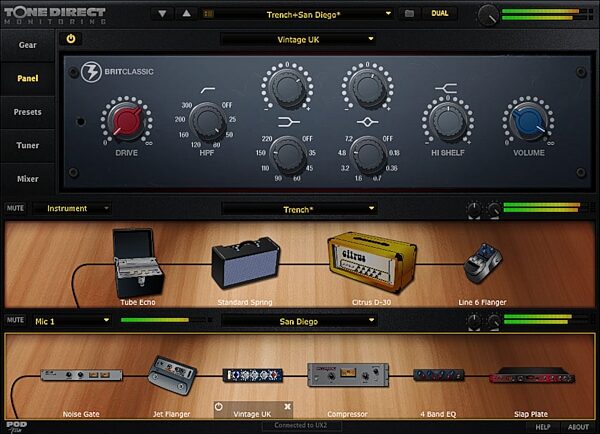Click the low shelf frequency knob near 220
The width and height of the screenshot is (600, 434).
288,154
